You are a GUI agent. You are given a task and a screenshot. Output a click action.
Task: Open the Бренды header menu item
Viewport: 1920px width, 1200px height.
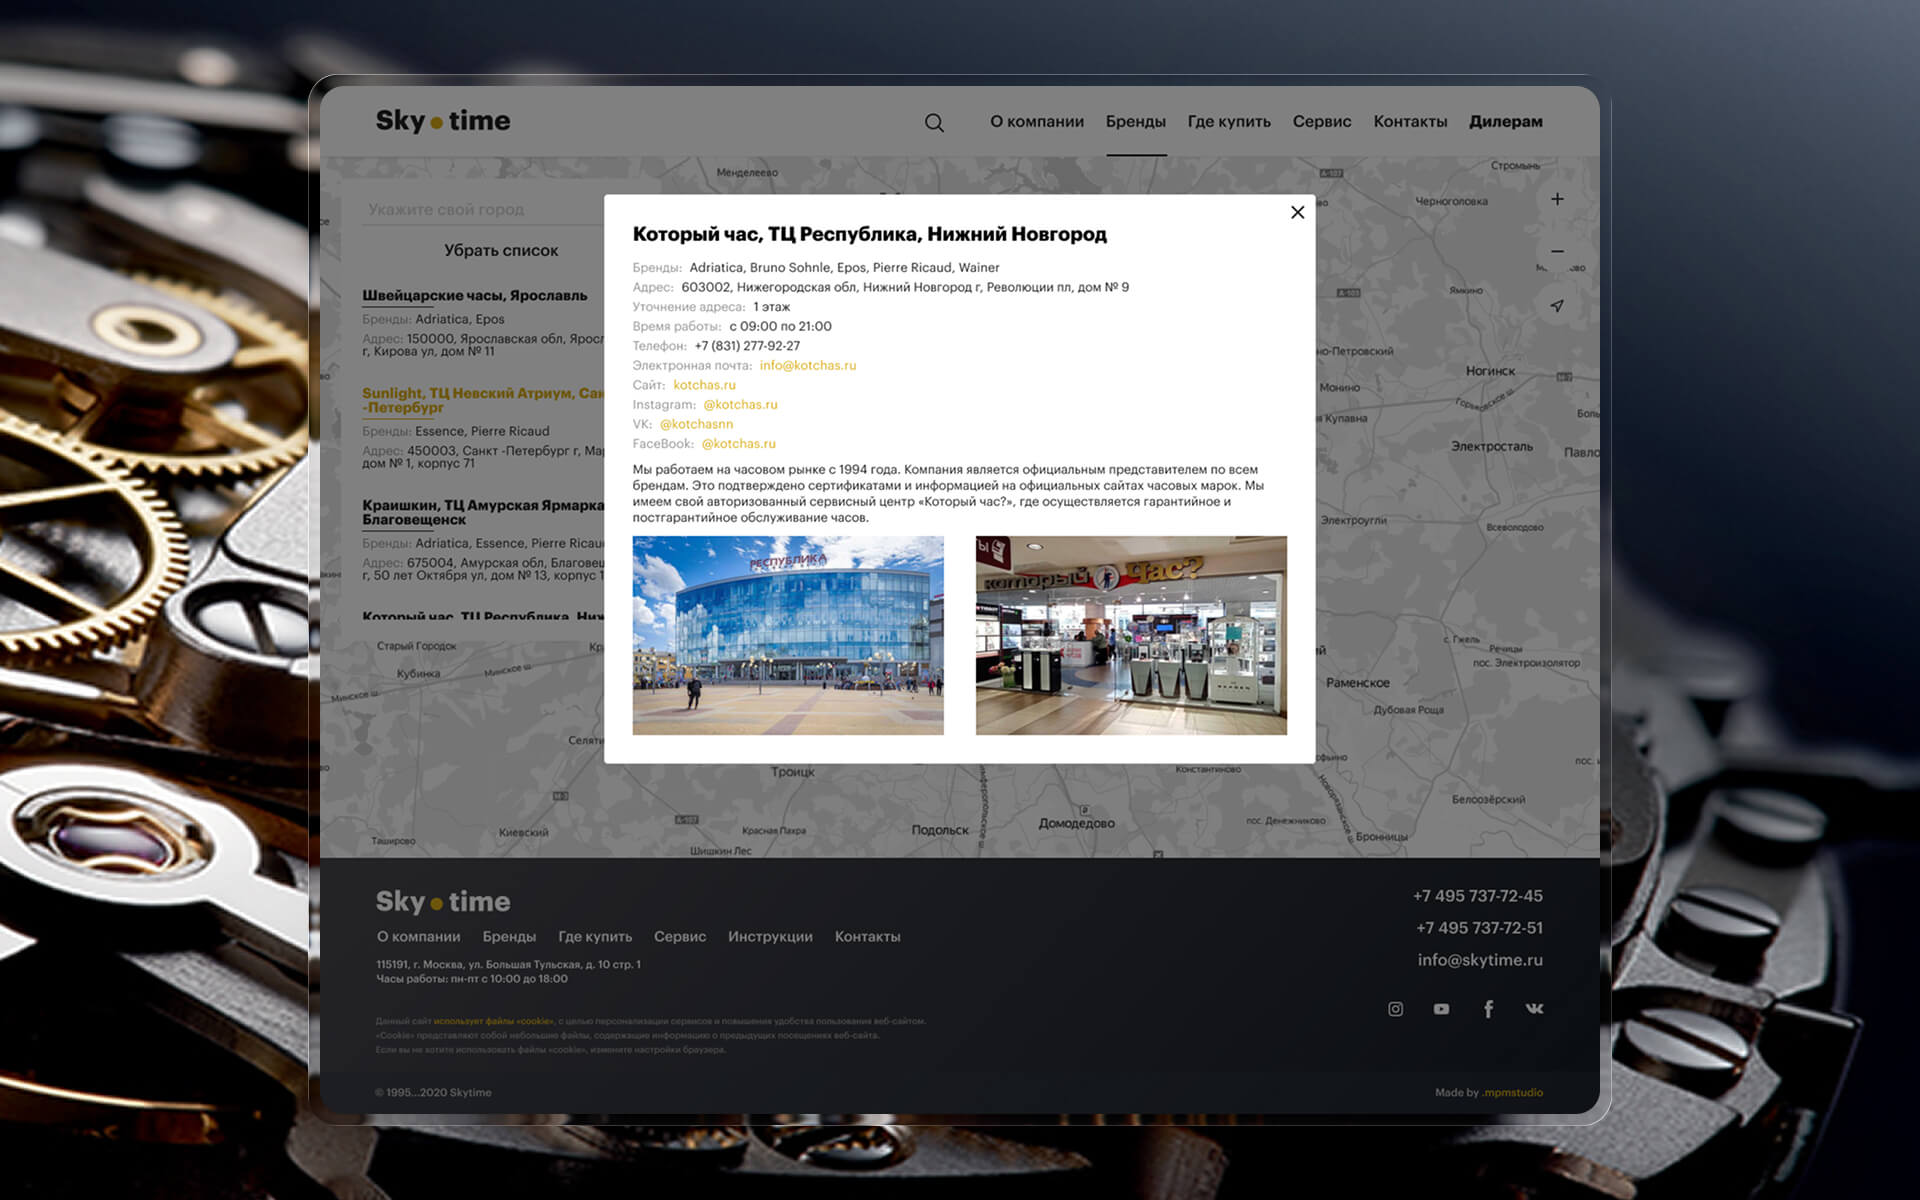coord(1136,121)
